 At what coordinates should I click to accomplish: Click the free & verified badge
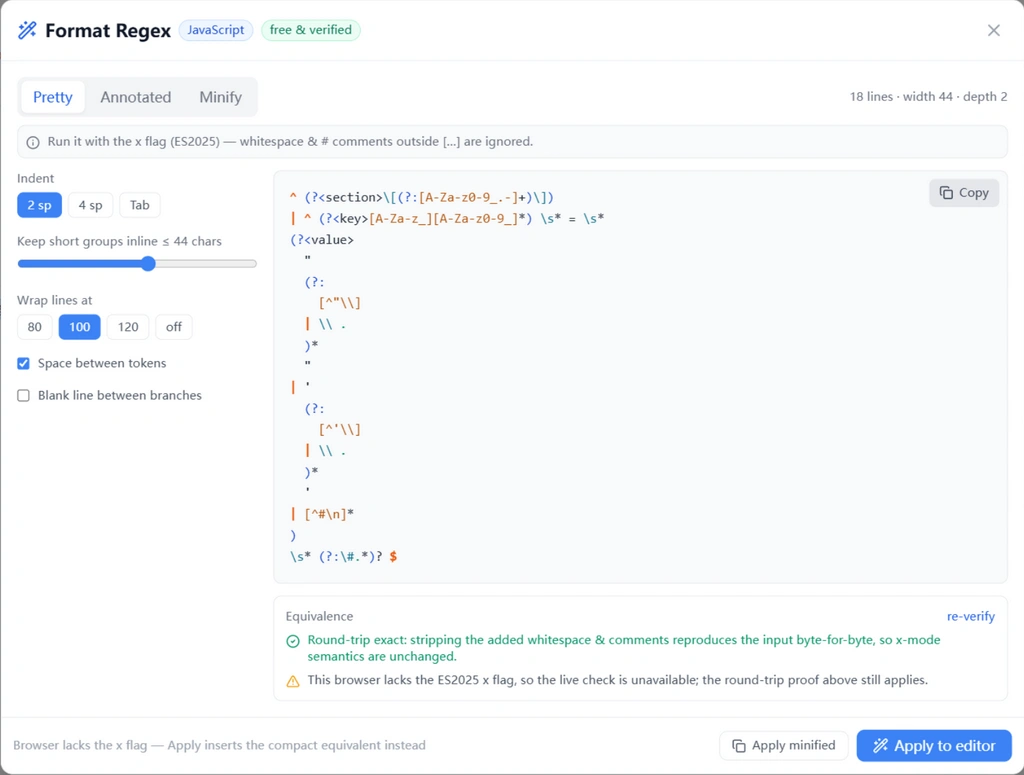tap(311, 30)
